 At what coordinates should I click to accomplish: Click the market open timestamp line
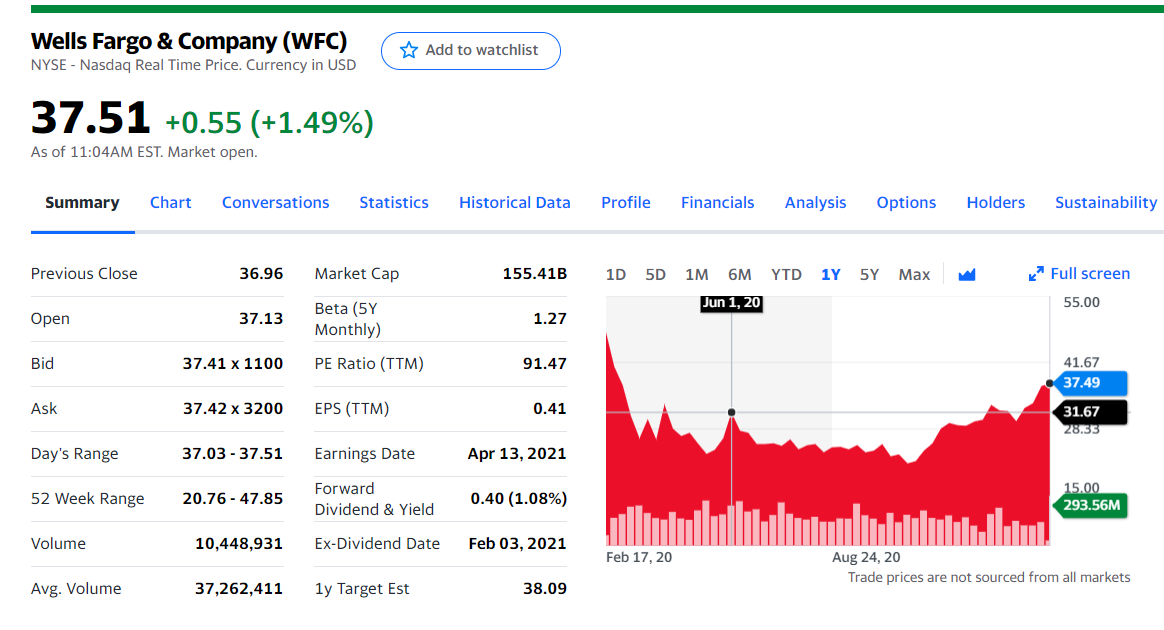pos(144,152)
